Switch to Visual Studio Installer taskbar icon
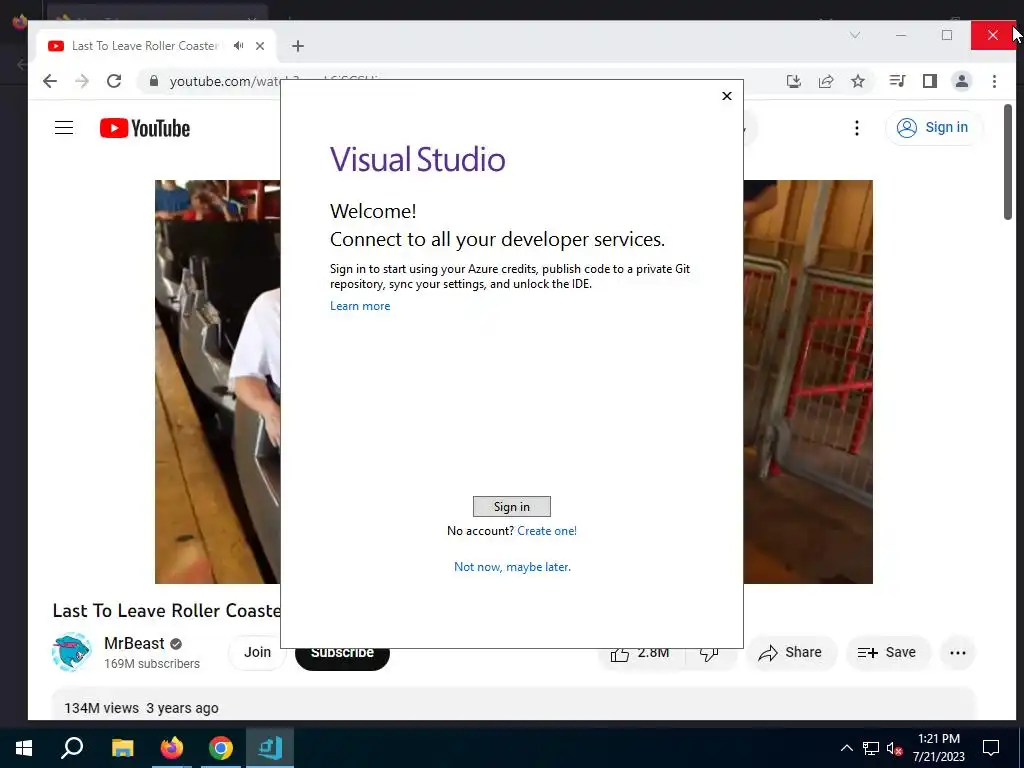This screenshot has width=1024, height=768. 270,748
